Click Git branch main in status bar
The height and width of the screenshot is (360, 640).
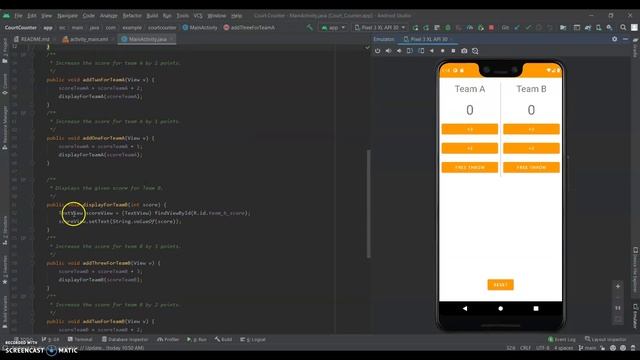[586, 348]
